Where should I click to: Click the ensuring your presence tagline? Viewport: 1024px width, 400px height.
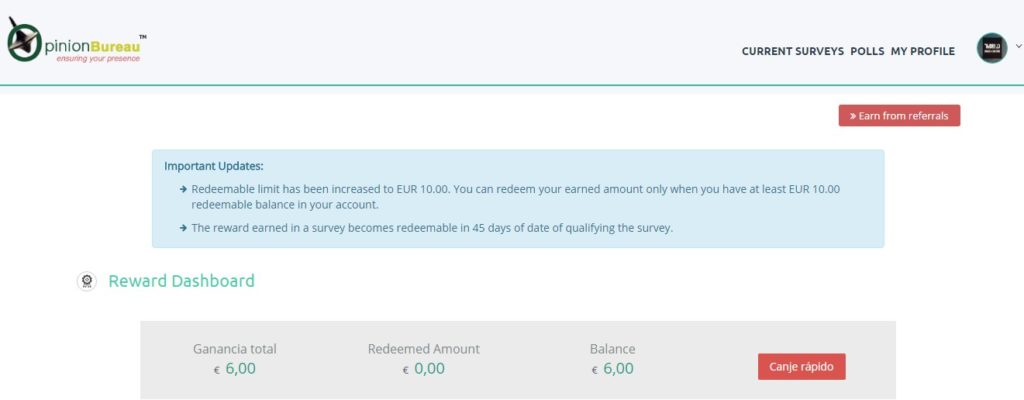click(98, 59)
